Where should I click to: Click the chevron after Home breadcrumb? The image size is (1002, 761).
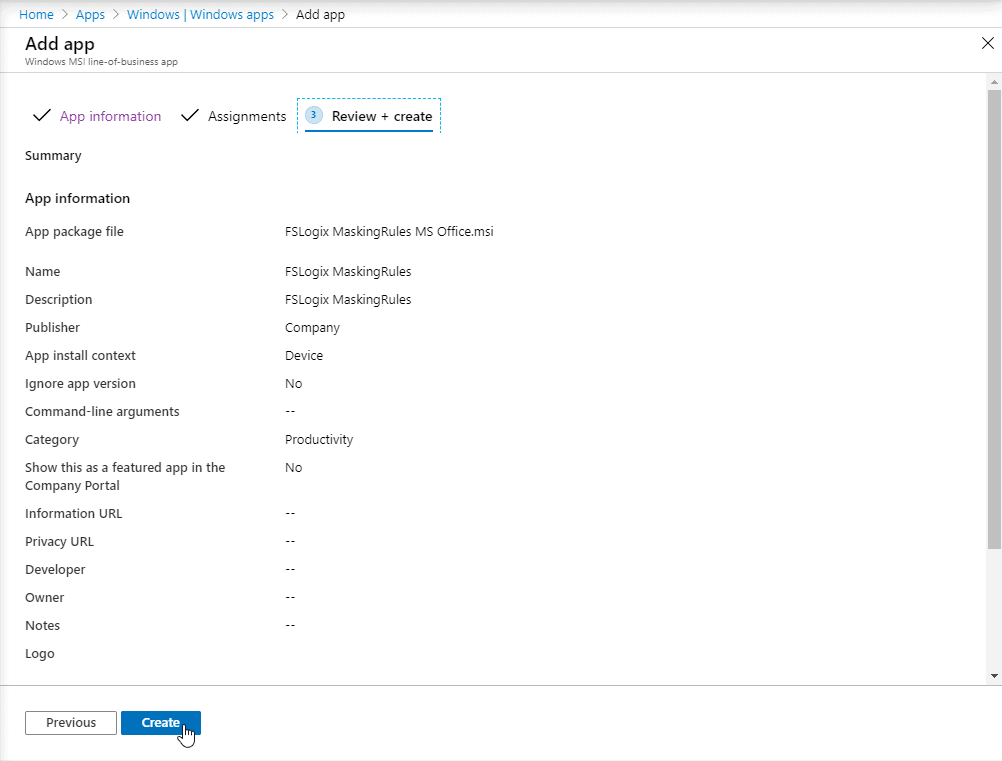(x=65, y=15)
